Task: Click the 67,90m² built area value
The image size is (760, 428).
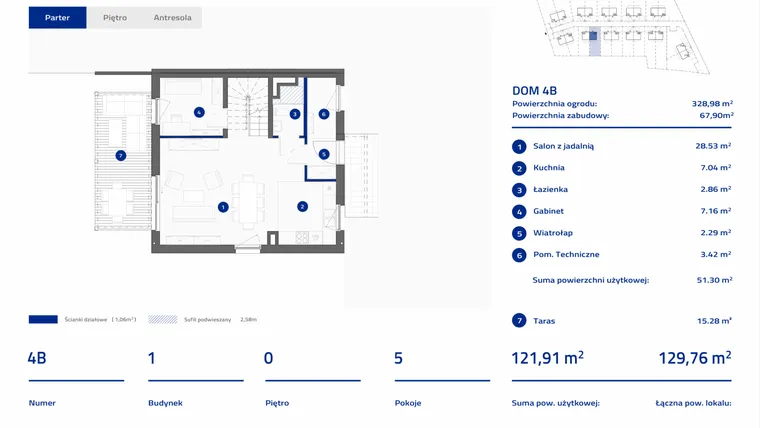Action: (716, 115)
